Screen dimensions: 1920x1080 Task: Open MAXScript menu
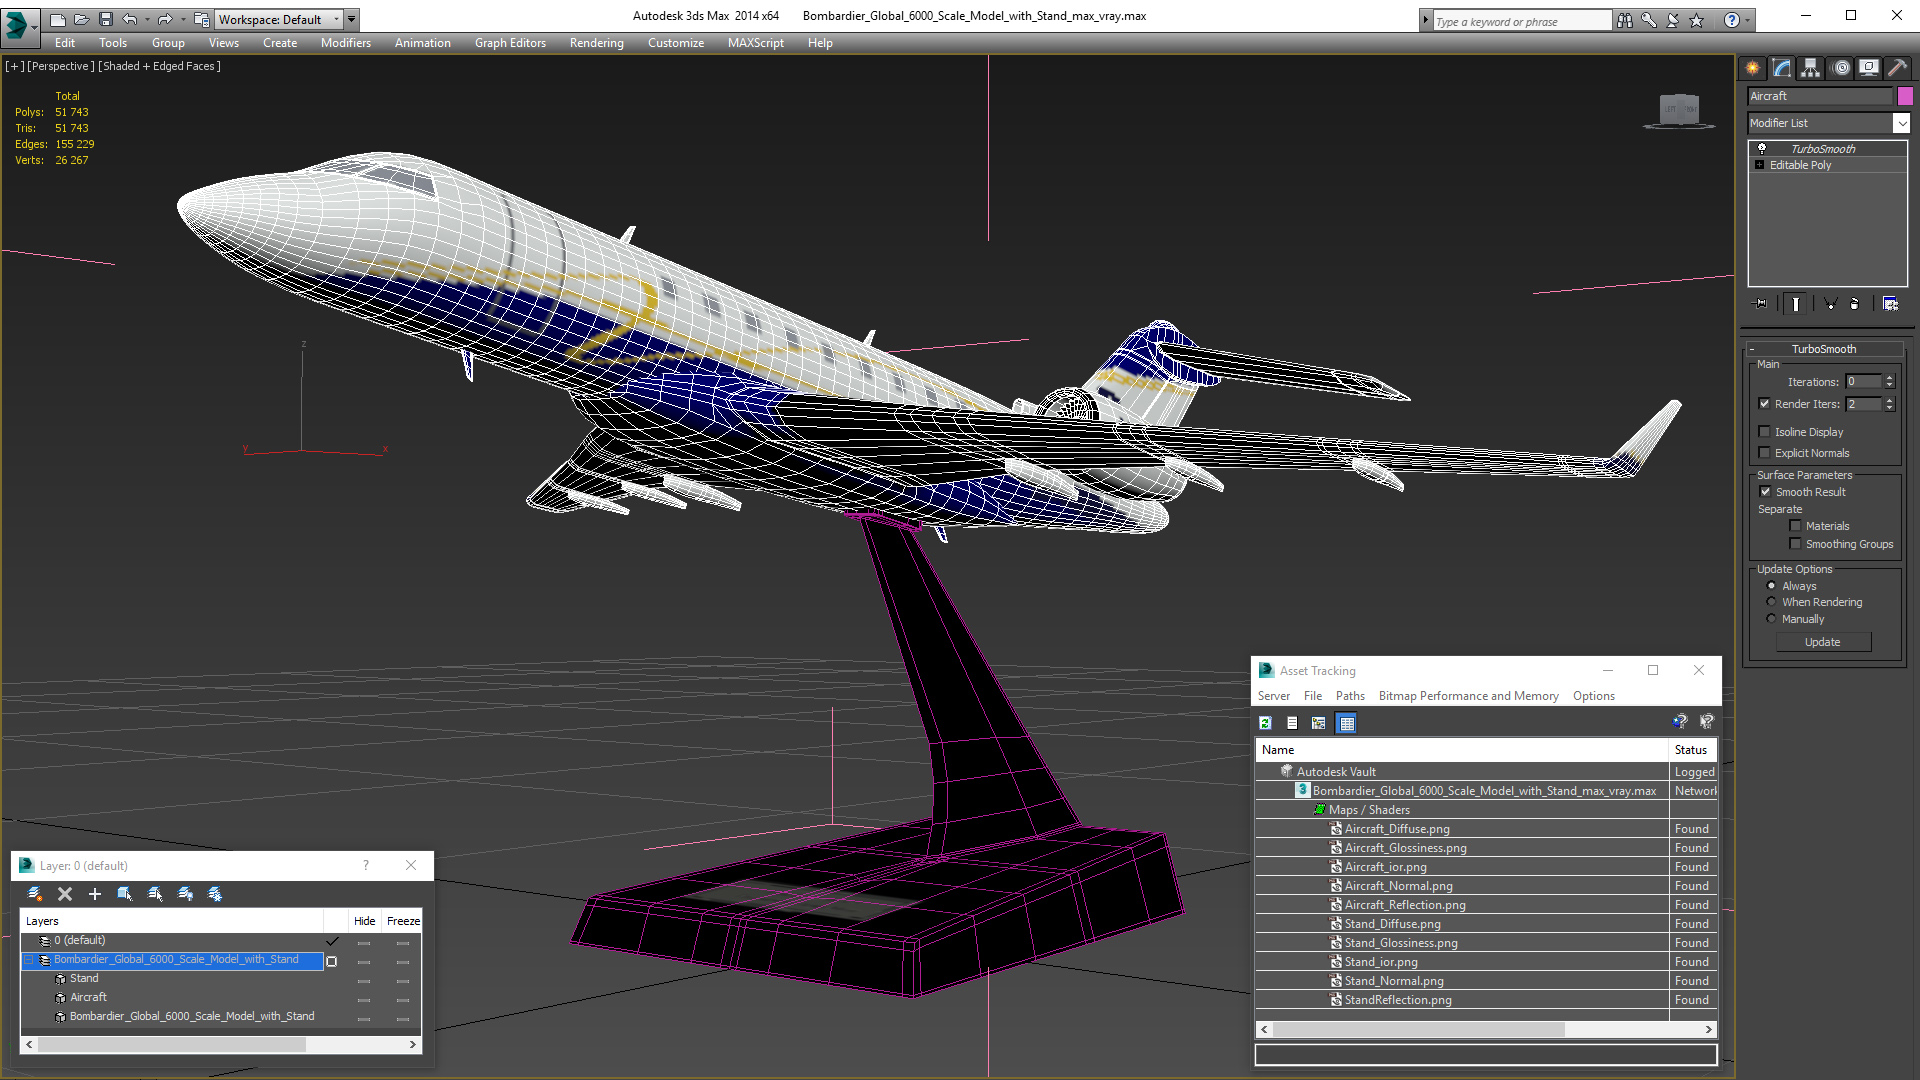[x=755, y=43]
